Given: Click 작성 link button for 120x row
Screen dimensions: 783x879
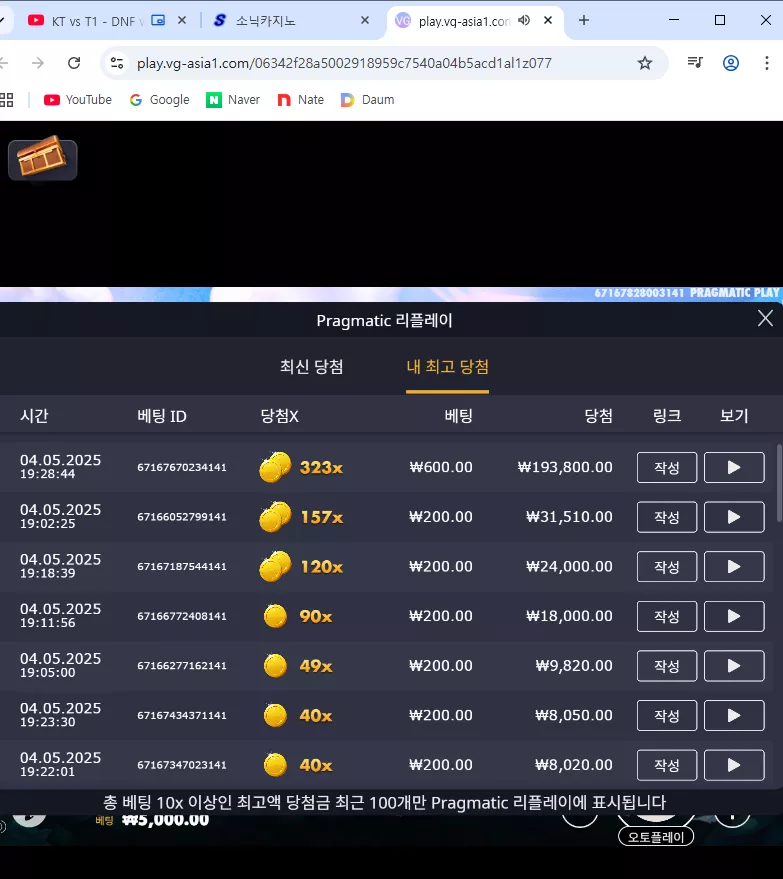Looking at the screenshot, I should [x=667, y=566].
